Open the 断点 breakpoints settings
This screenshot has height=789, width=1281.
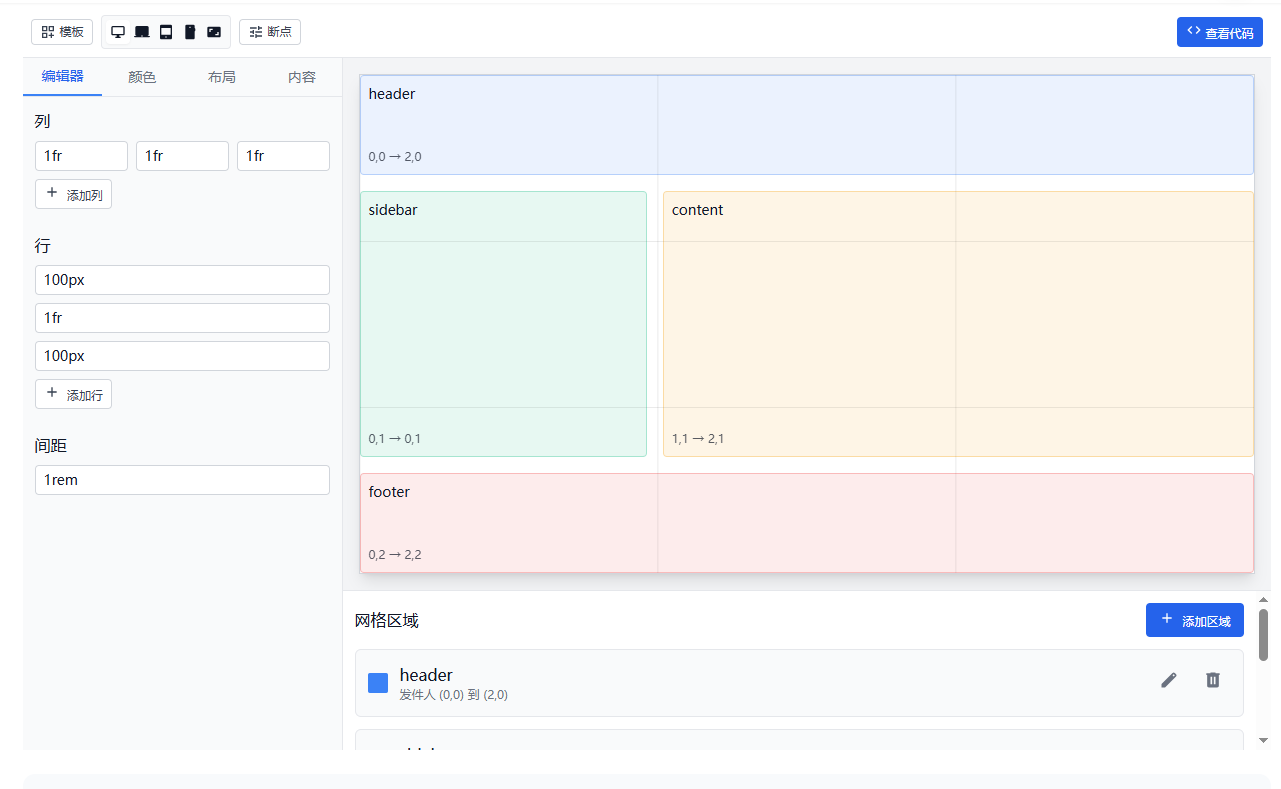(x=270, y=32)
